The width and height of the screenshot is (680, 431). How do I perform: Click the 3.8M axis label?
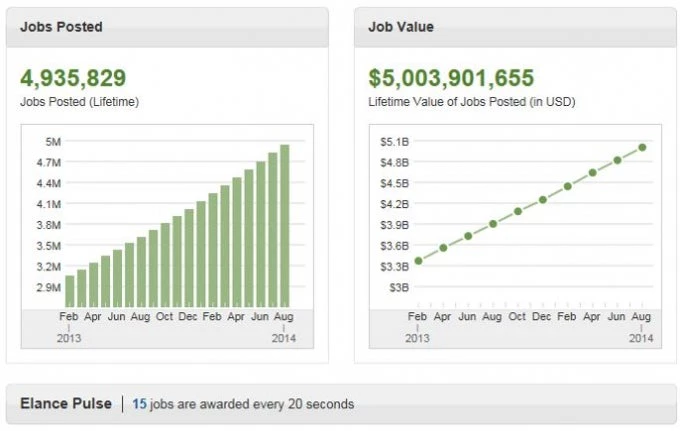pyautogui.click(x=49, y=225)
